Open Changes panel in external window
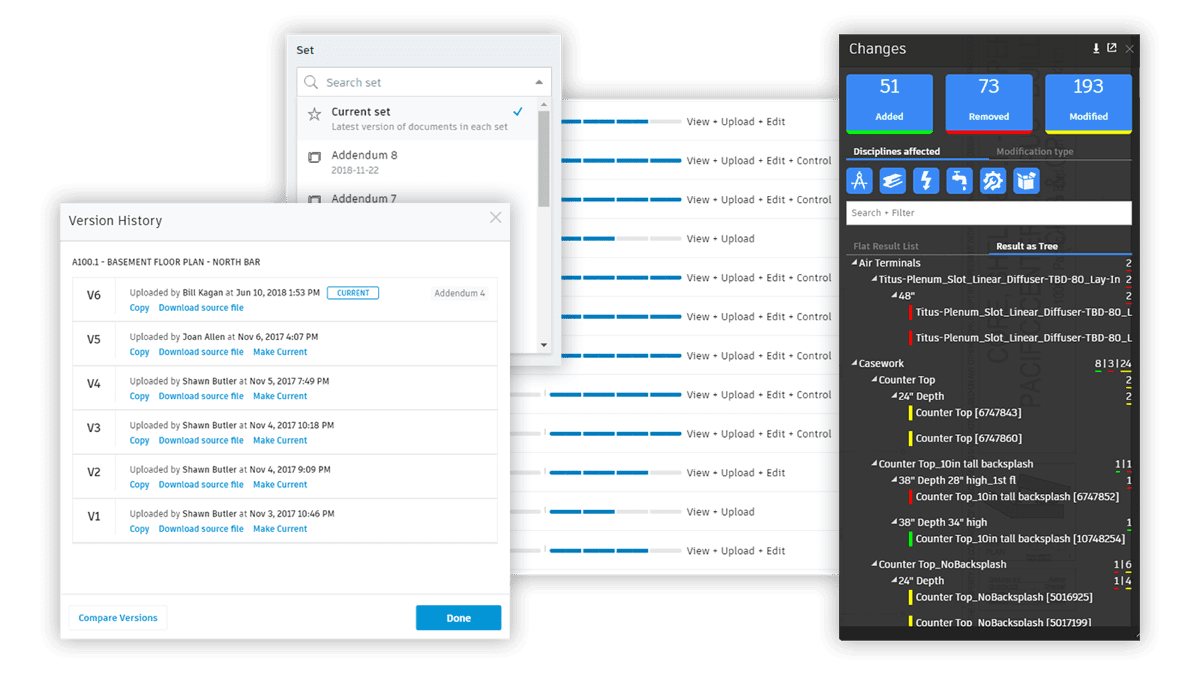This screenshot has height=674, width=1200. point(1111,47)
